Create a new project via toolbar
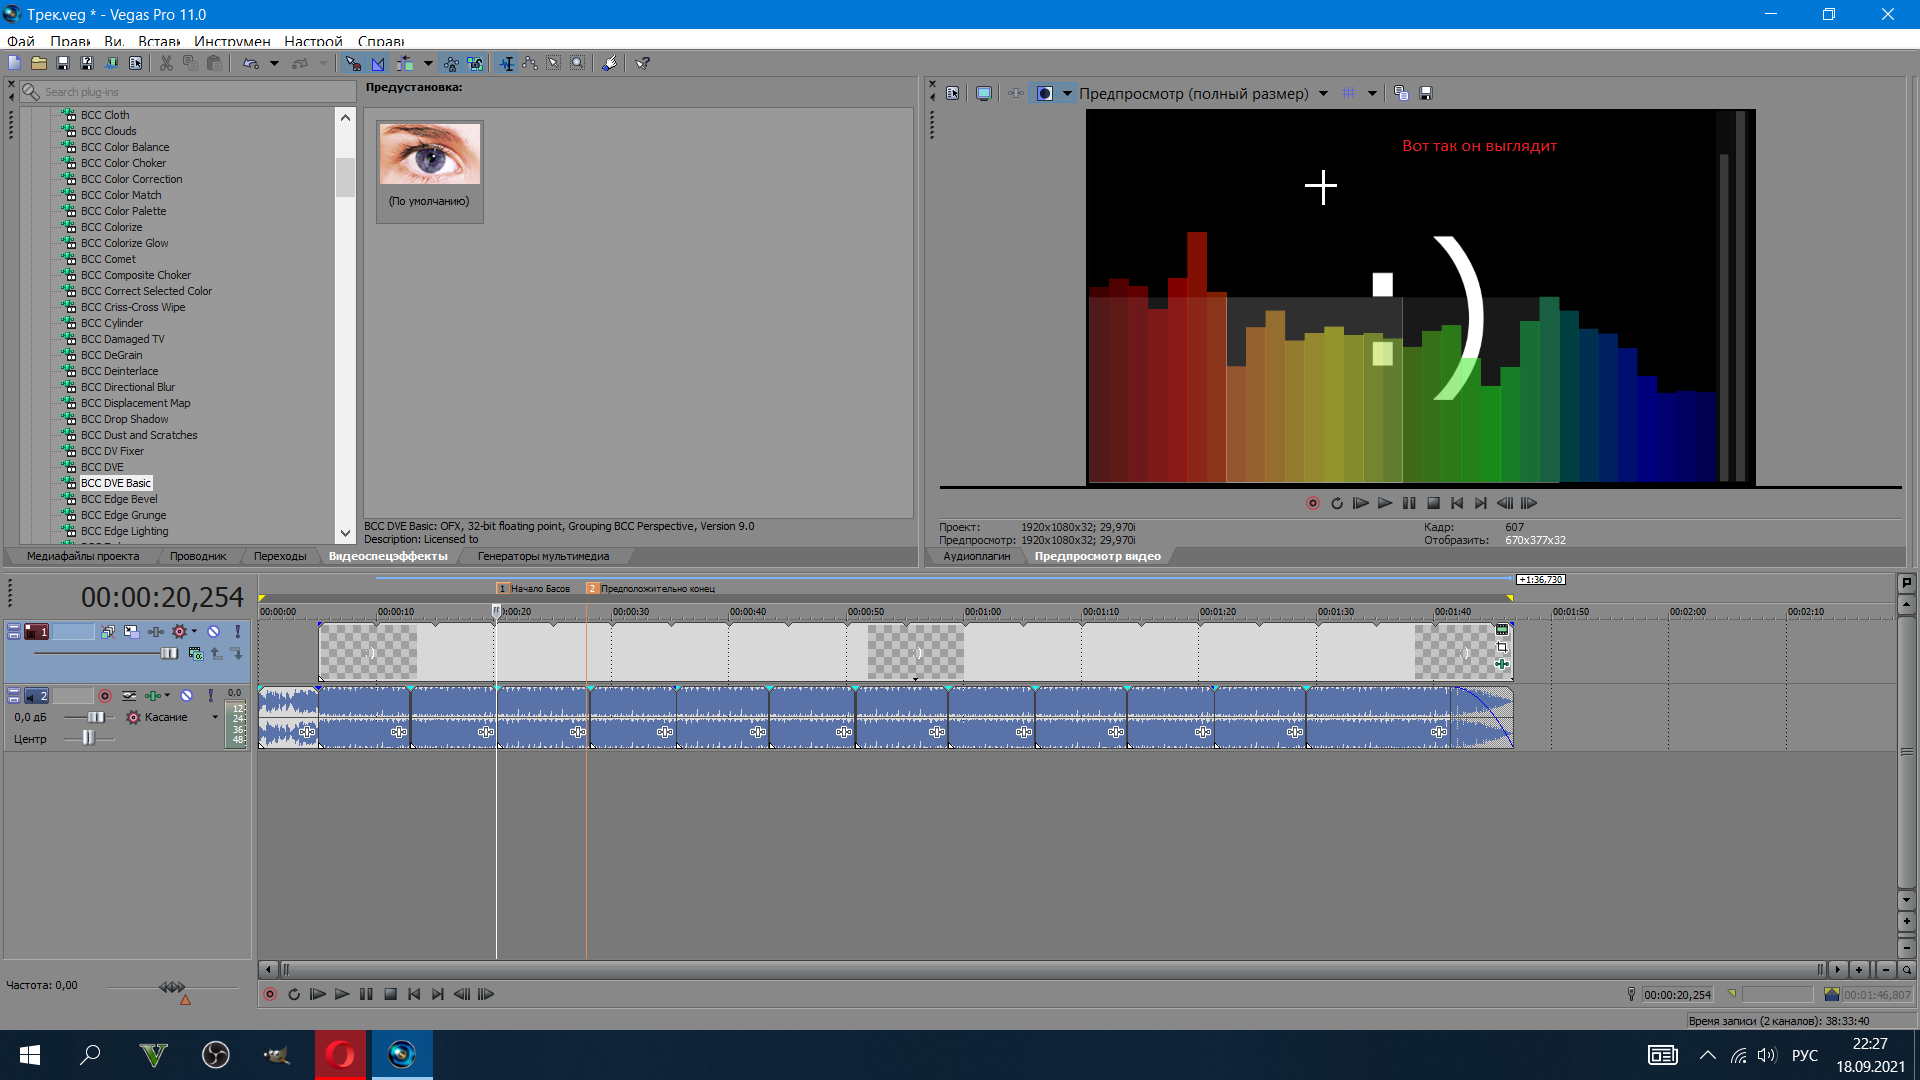Screen dimensions: 1920x1080 pyautogui.click(x=14, y=63)
